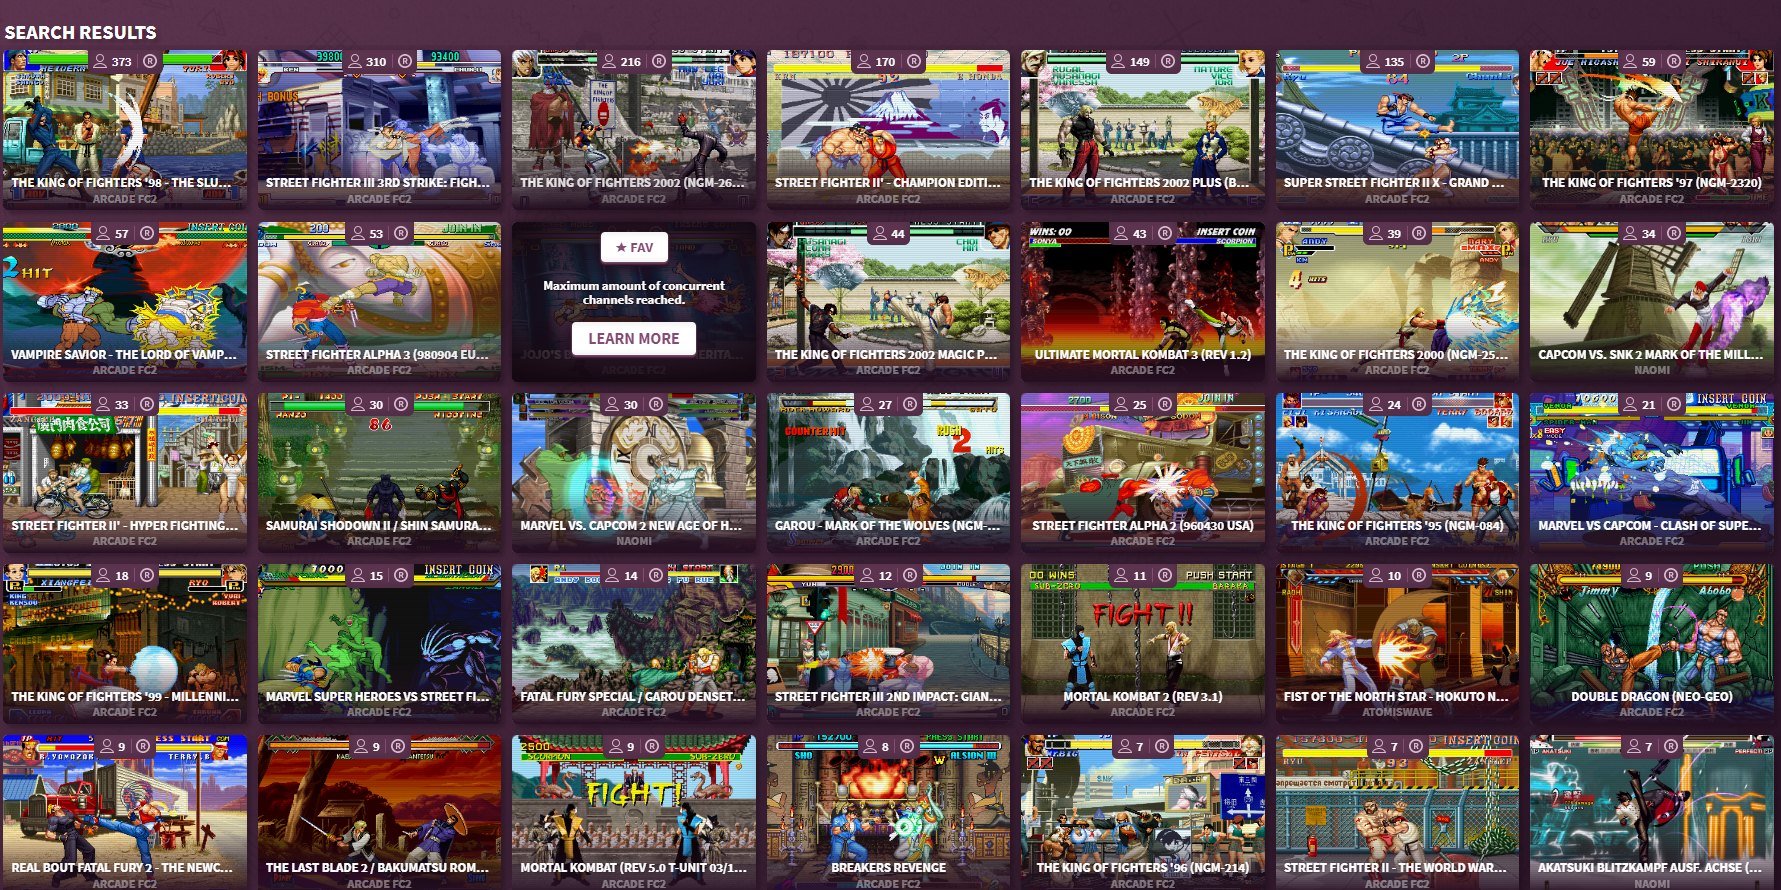1781x890 pixels.
Task: Click the 'GAROU - MARK OF THE WOLVES' title
Action: 888,525
